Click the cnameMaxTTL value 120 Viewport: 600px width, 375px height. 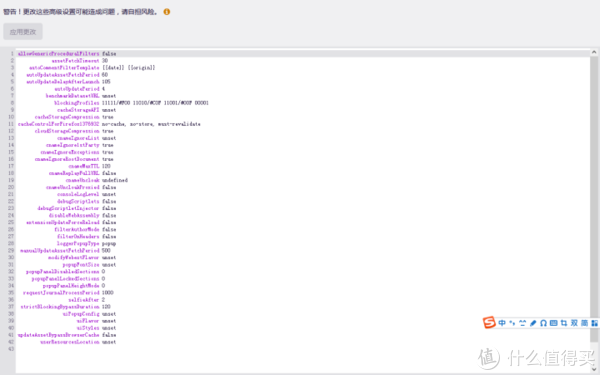(106, 166)
